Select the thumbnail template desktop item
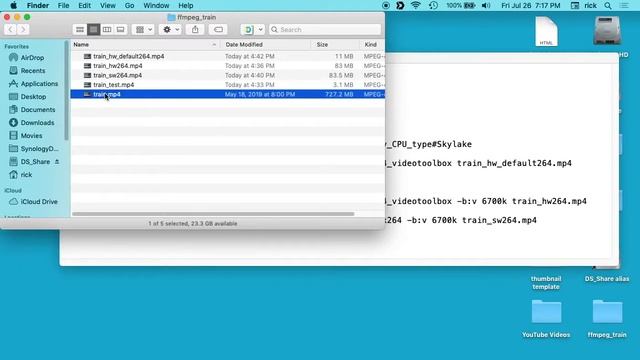 (546, 282)
